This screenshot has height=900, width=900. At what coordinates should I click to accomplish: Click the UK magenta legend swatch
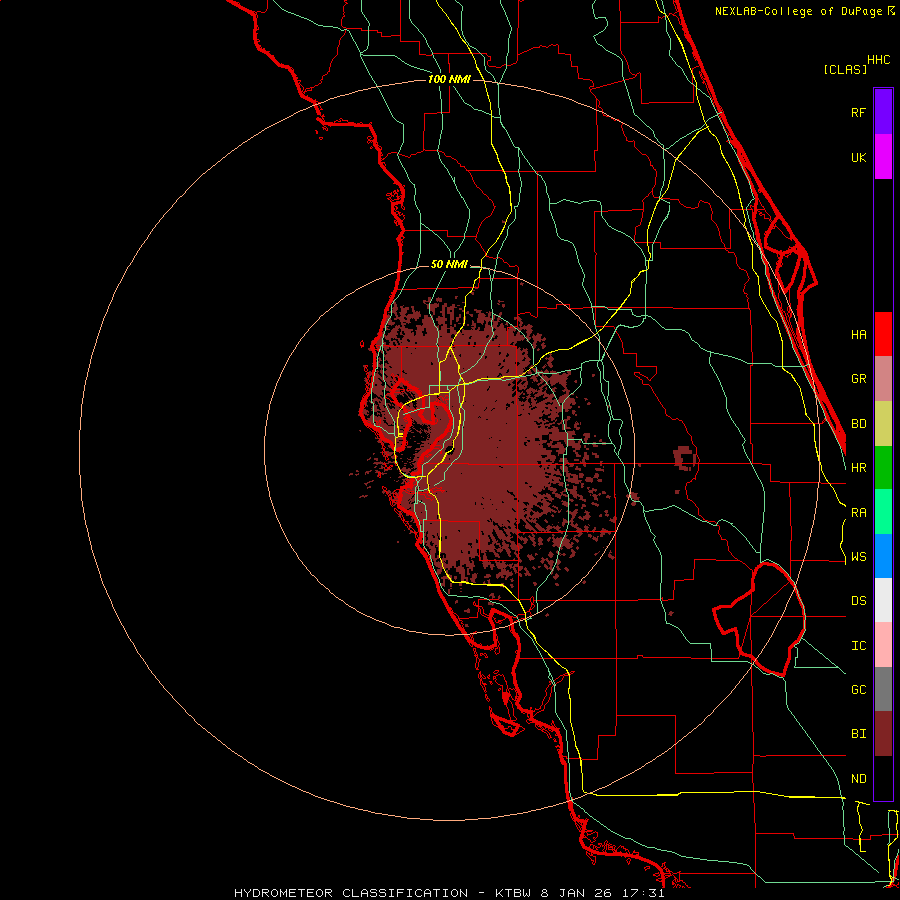point(883,157)
